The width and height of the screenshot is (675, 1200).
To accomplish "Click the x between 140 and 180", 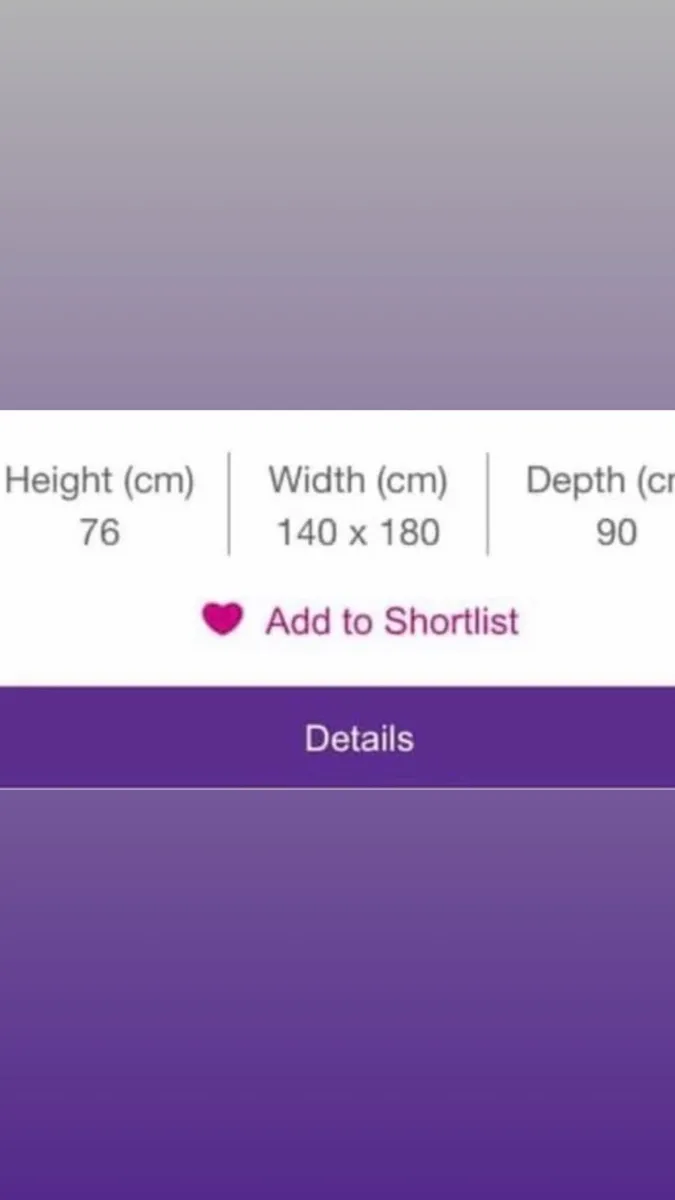I will coord(358,535).
